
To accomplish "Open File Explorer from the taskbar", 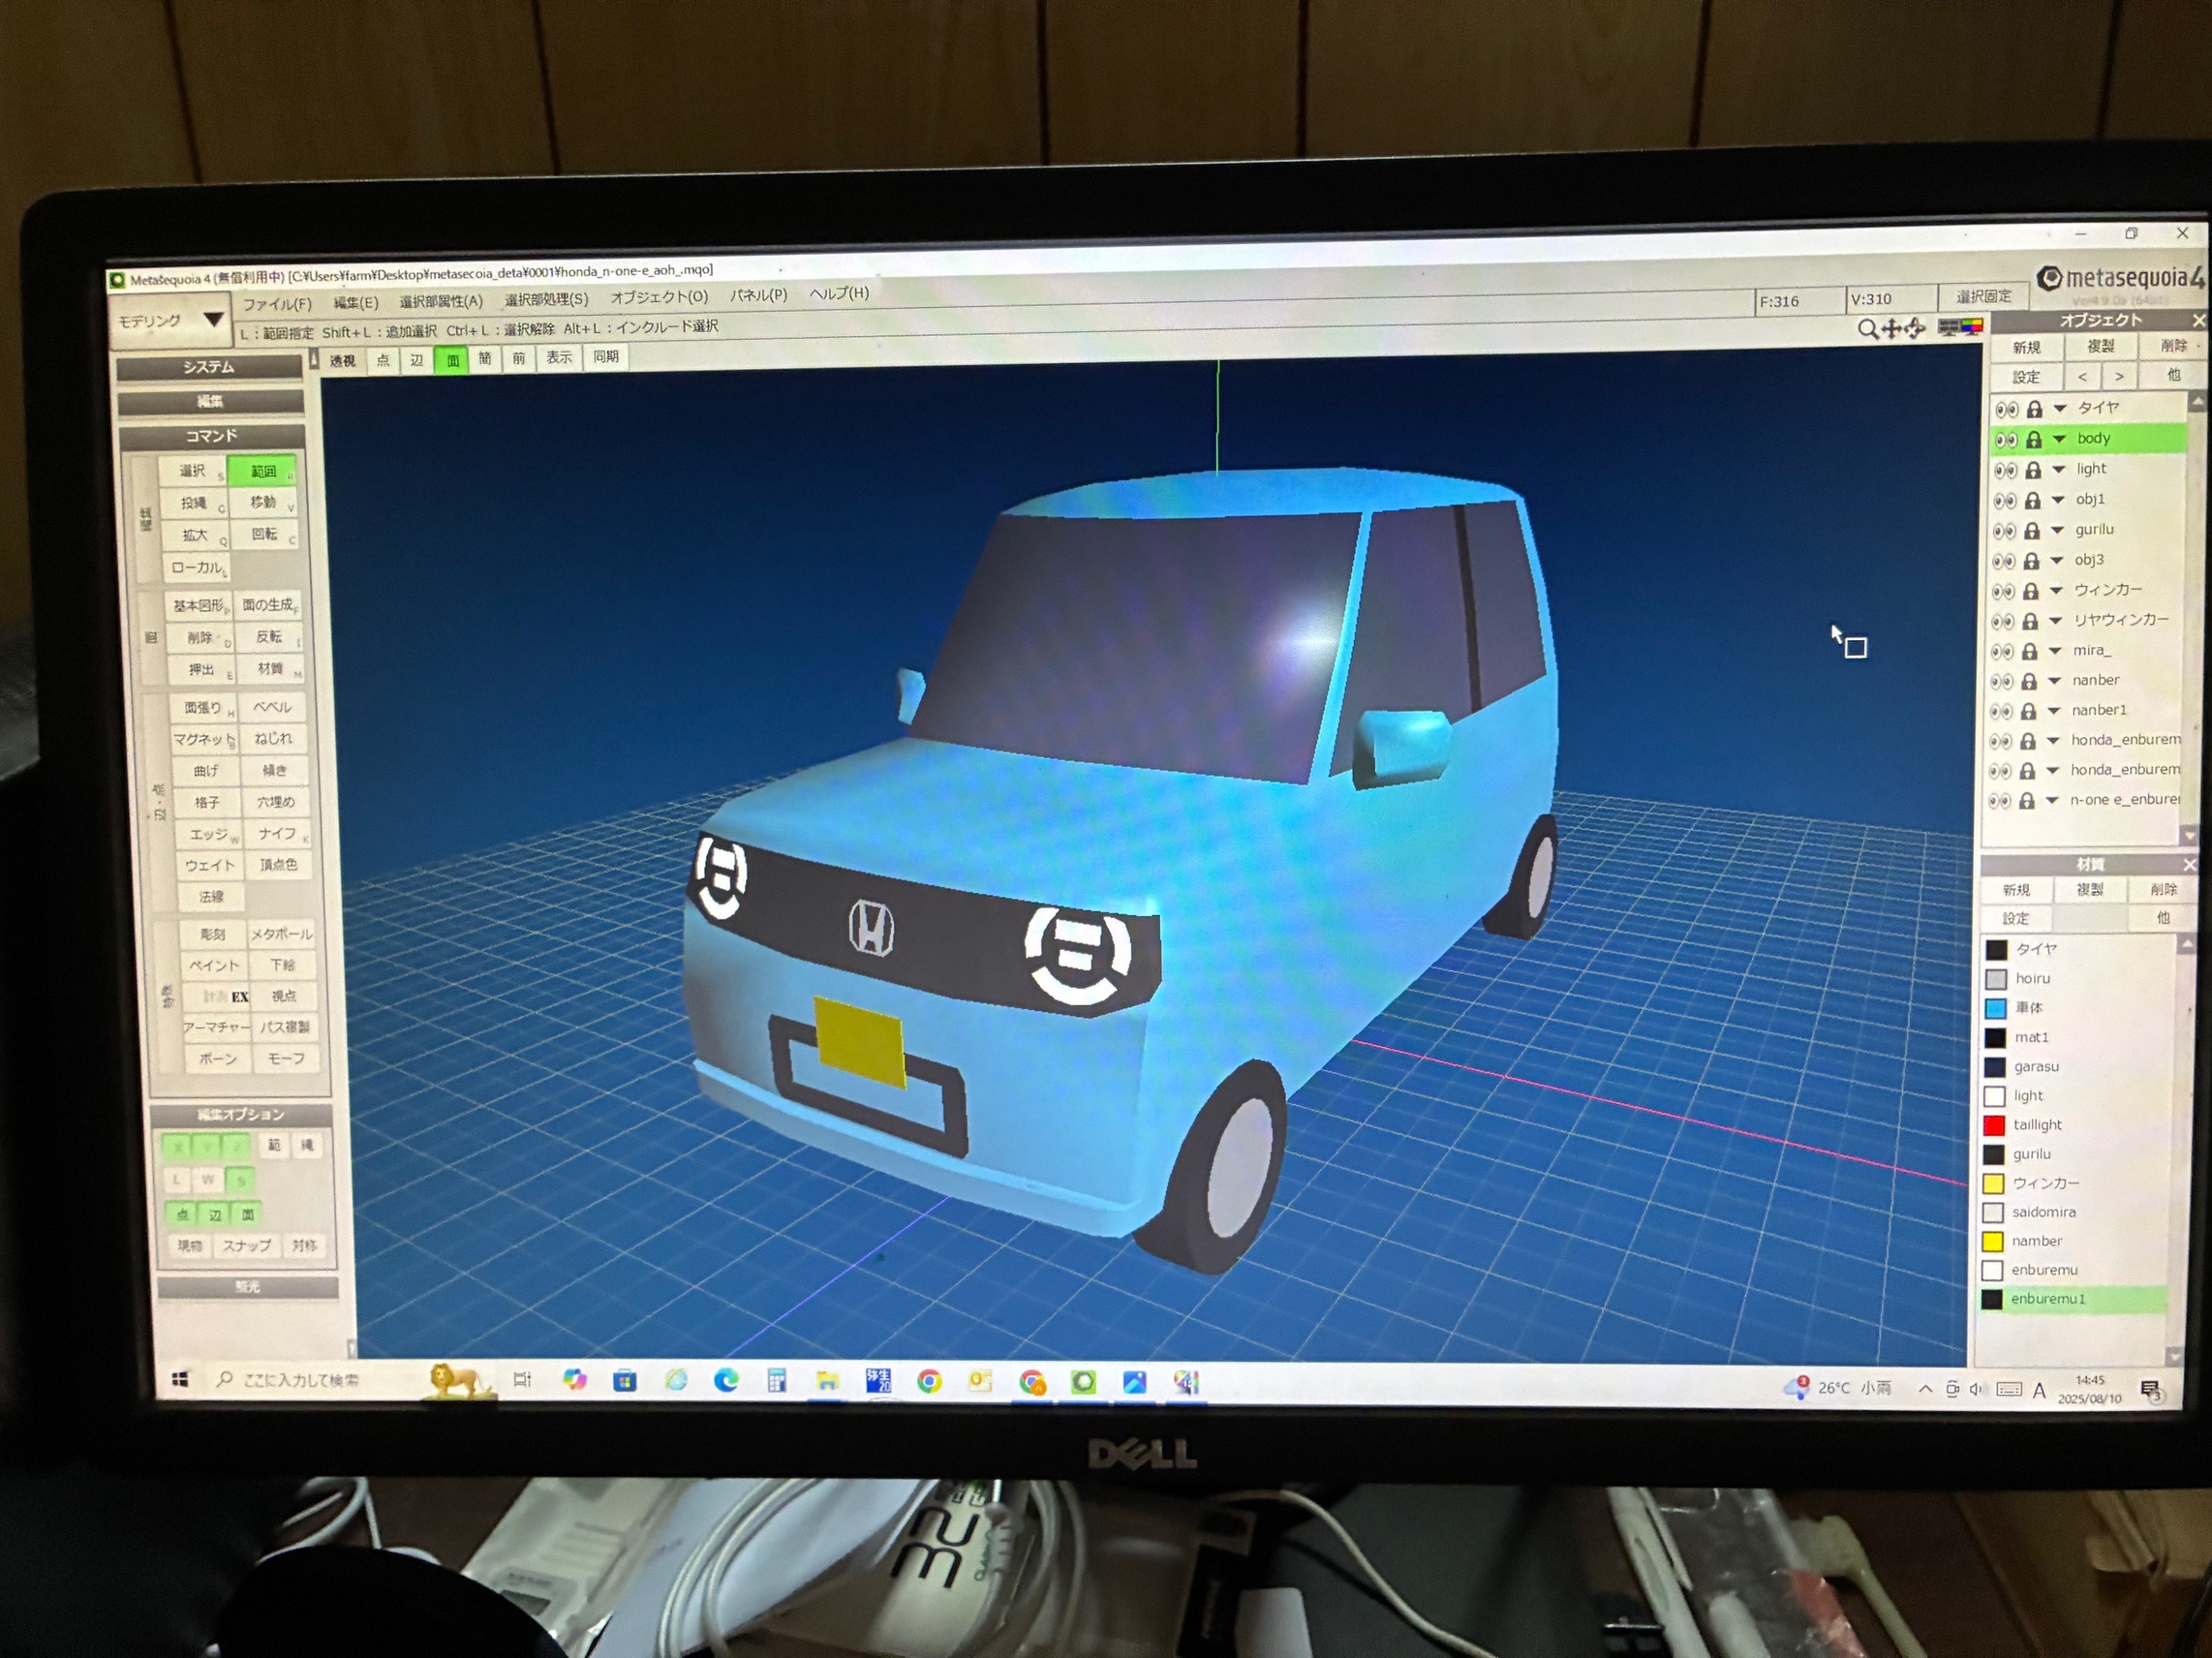I will click(827, 1381).
